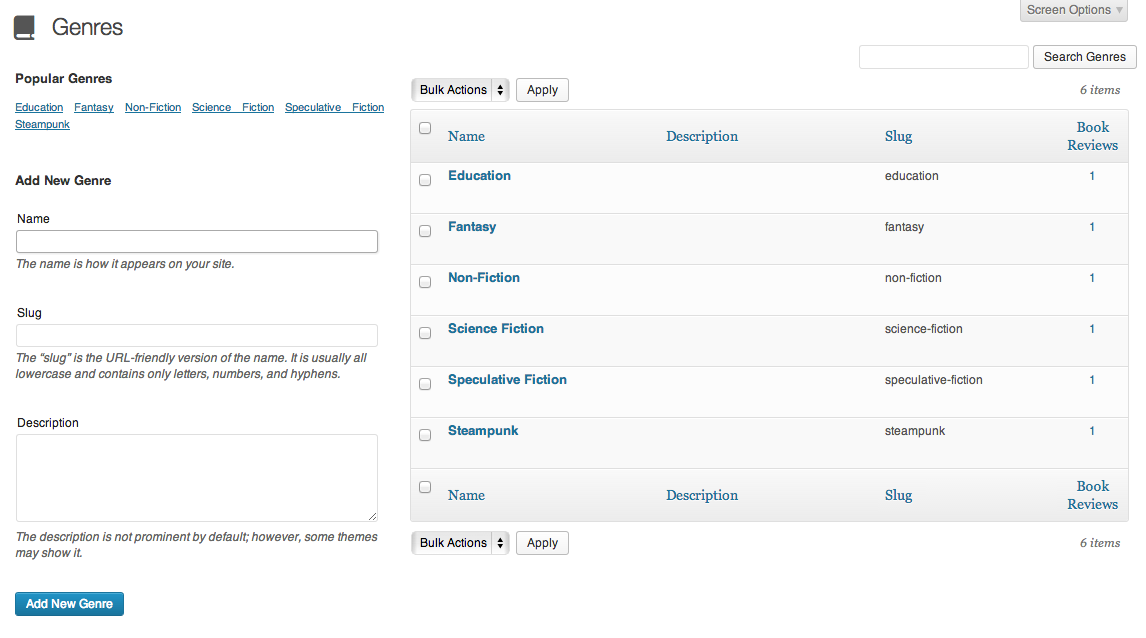Check the Education row checkbox

(425, 181)
